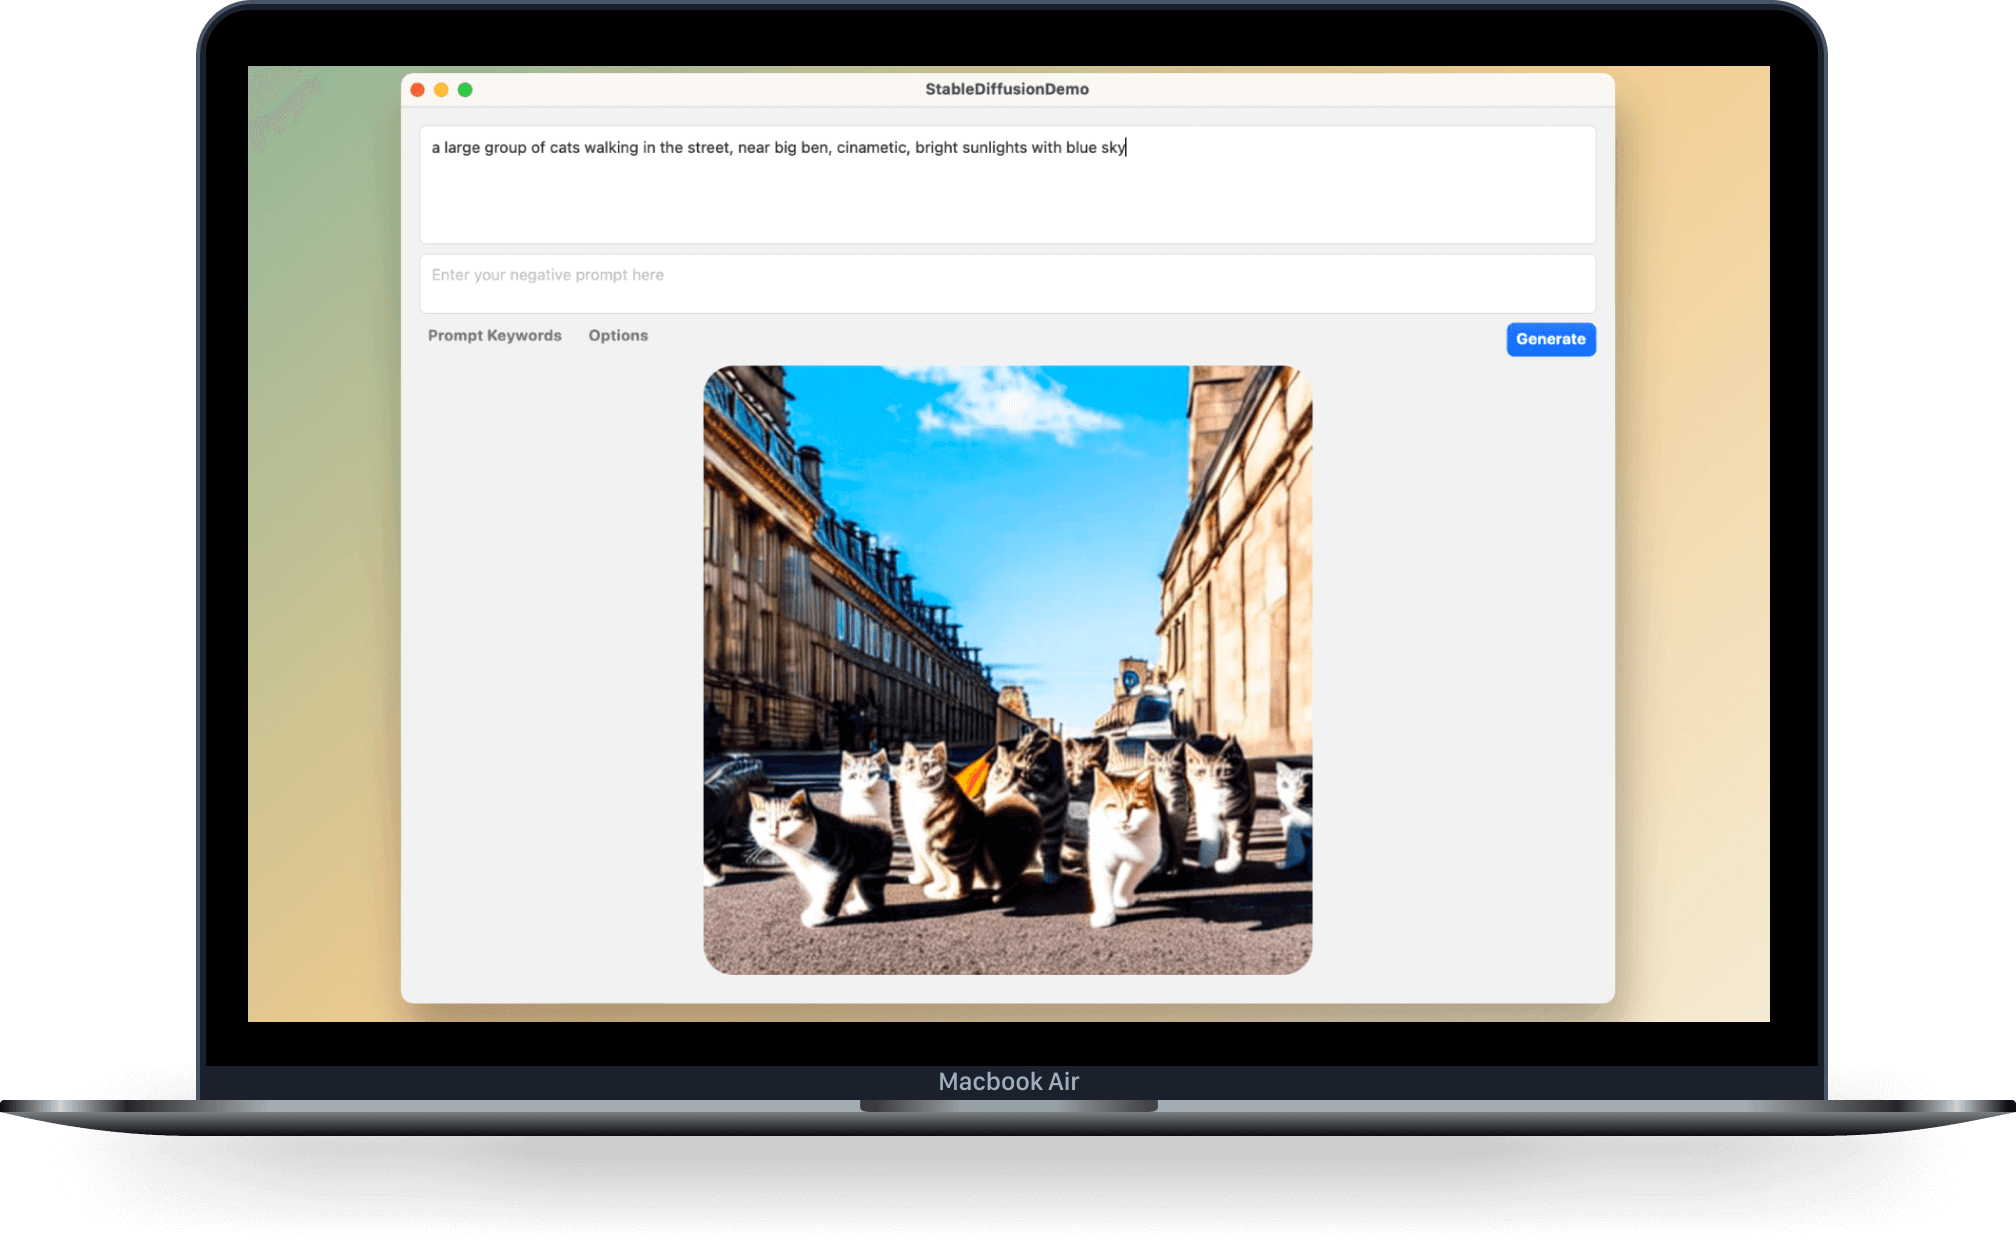The height and width of the screenshot is (1246, 2016).
Task: Minimize the window using the yellow button
Action: 441,90
